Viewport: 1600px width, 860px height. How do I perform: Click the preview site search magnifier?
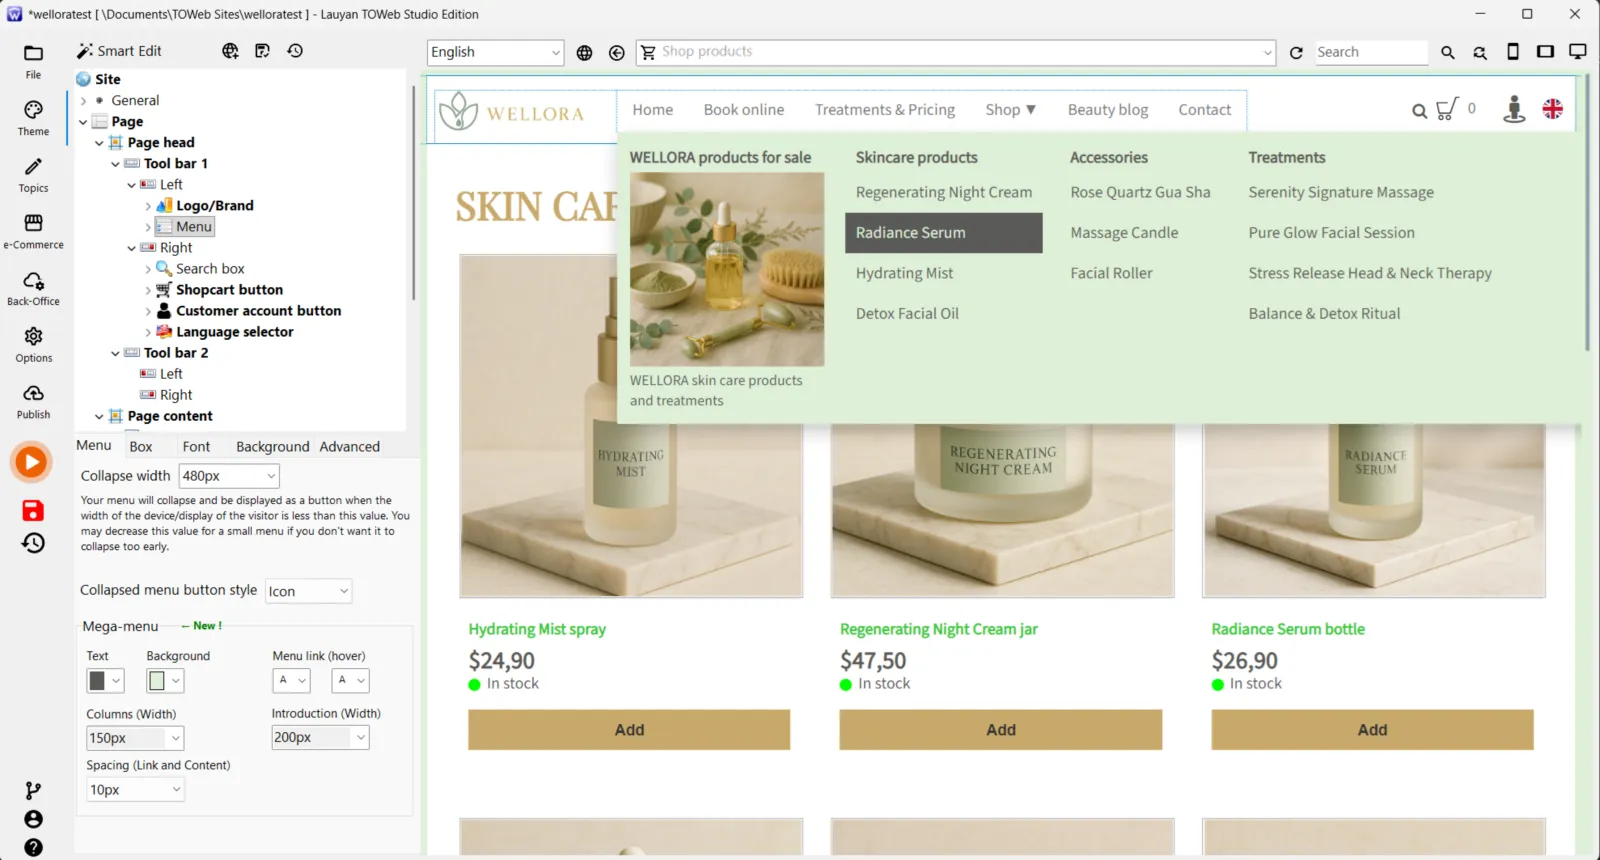1419,111
